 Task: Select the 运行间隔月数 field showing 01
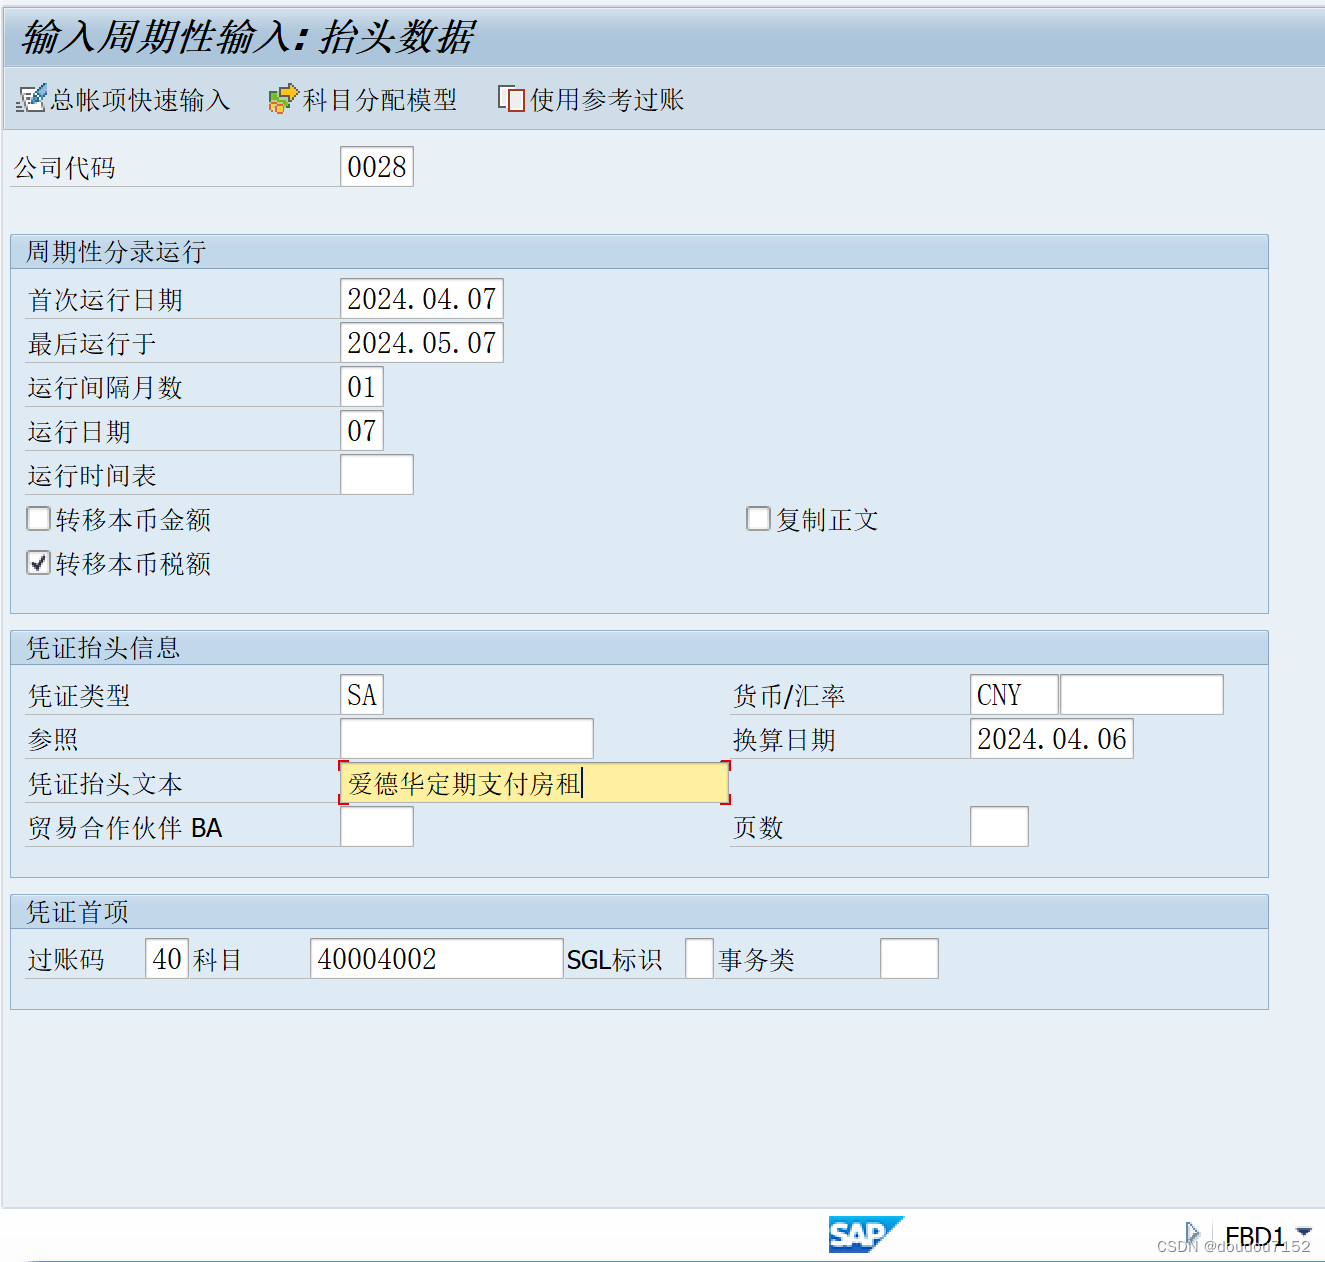pos(362,386)
